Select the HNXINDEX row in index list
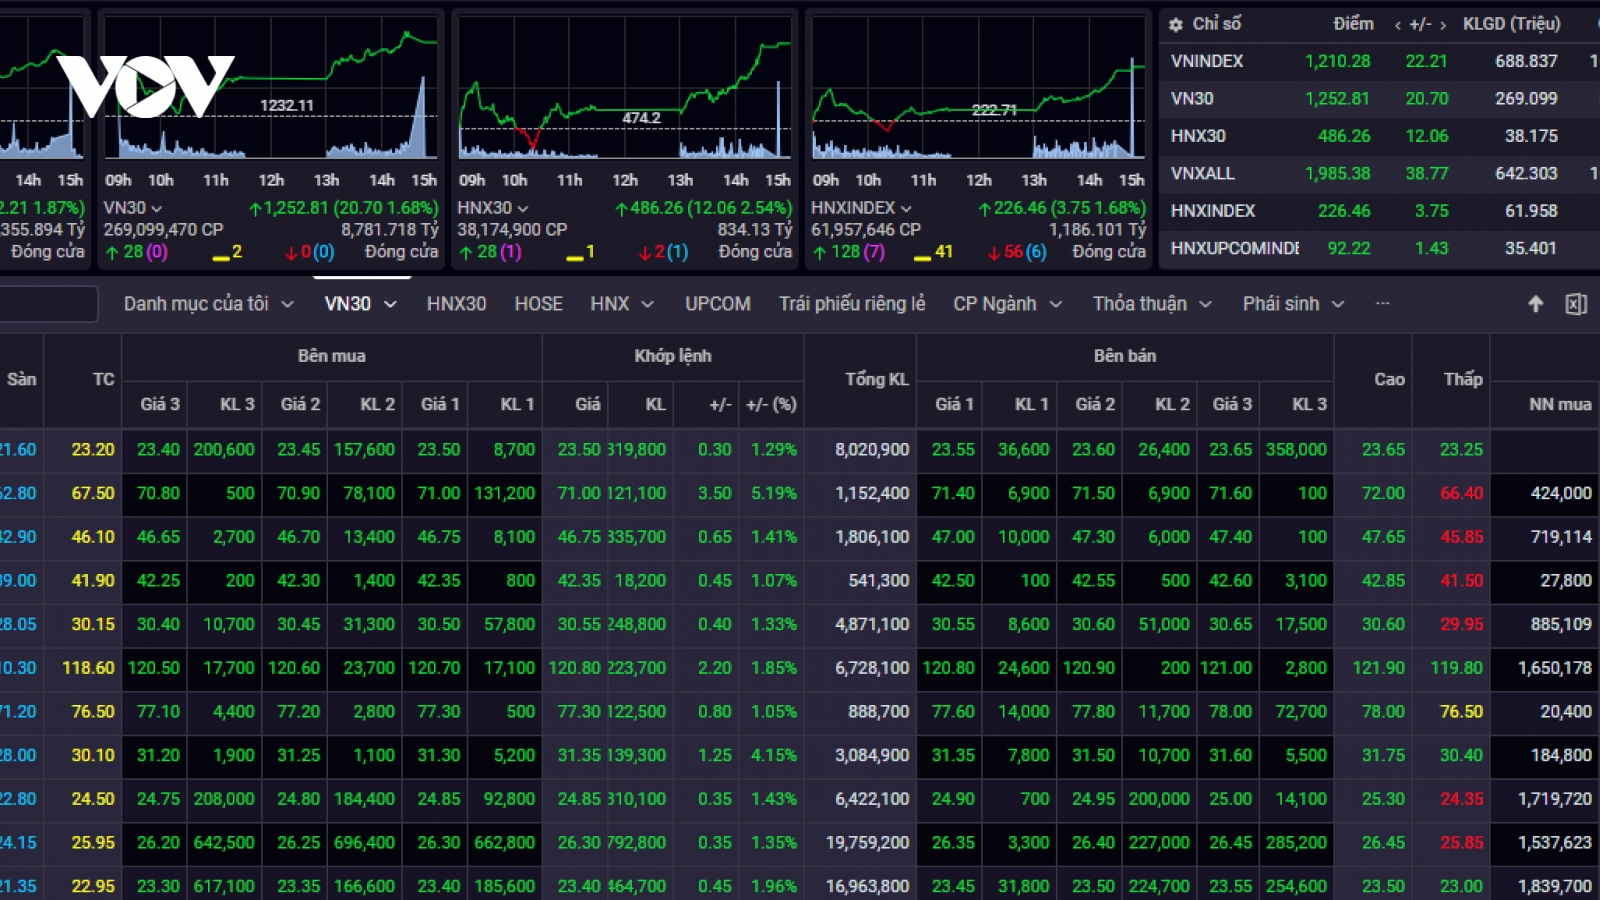This screenshot has height=900, width=1600. 1380,211
